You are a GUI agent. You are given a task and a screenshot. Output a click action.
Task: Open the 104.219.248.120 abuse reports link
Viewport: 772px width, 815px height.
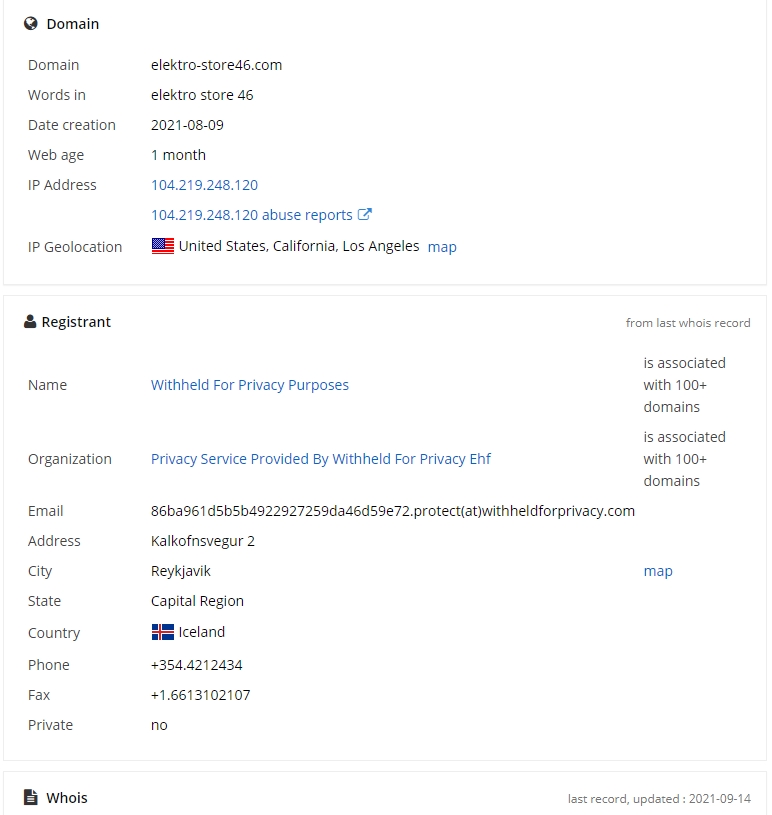[x=252, y=215]
